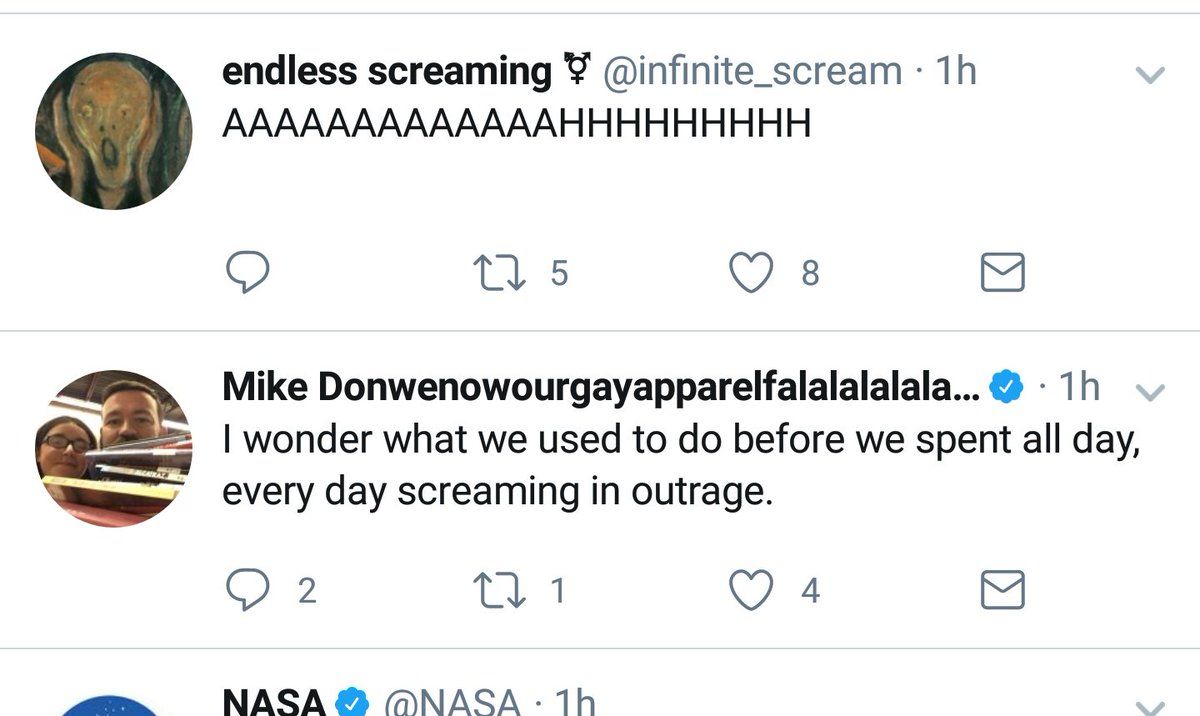This screenshot has height=716, width=1200.
Task: Like the endless screaming tweet
Action: coord(753,272)
